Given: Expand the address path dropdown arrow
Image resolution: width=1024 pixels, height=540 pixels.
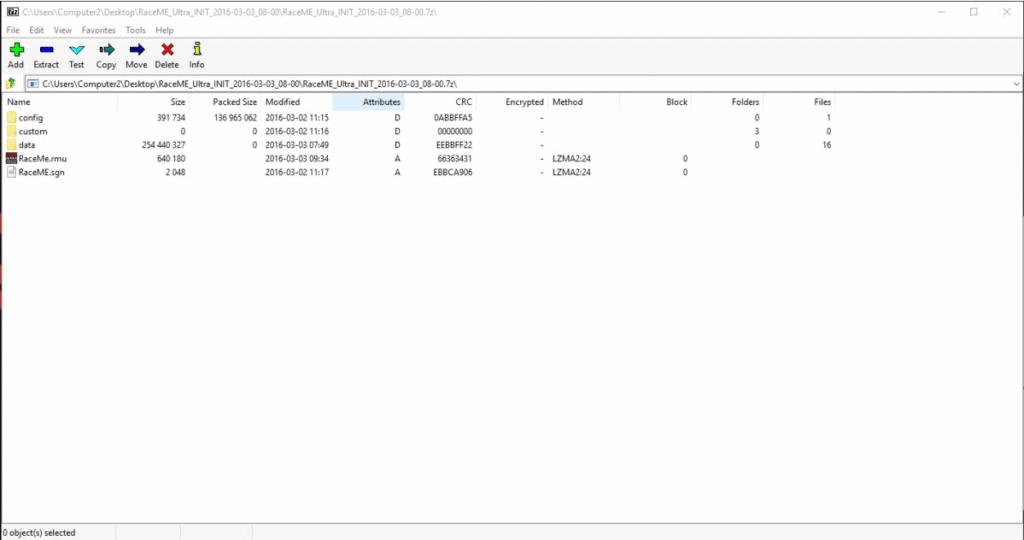Looking at the screenshot, I should [1015, 84].
